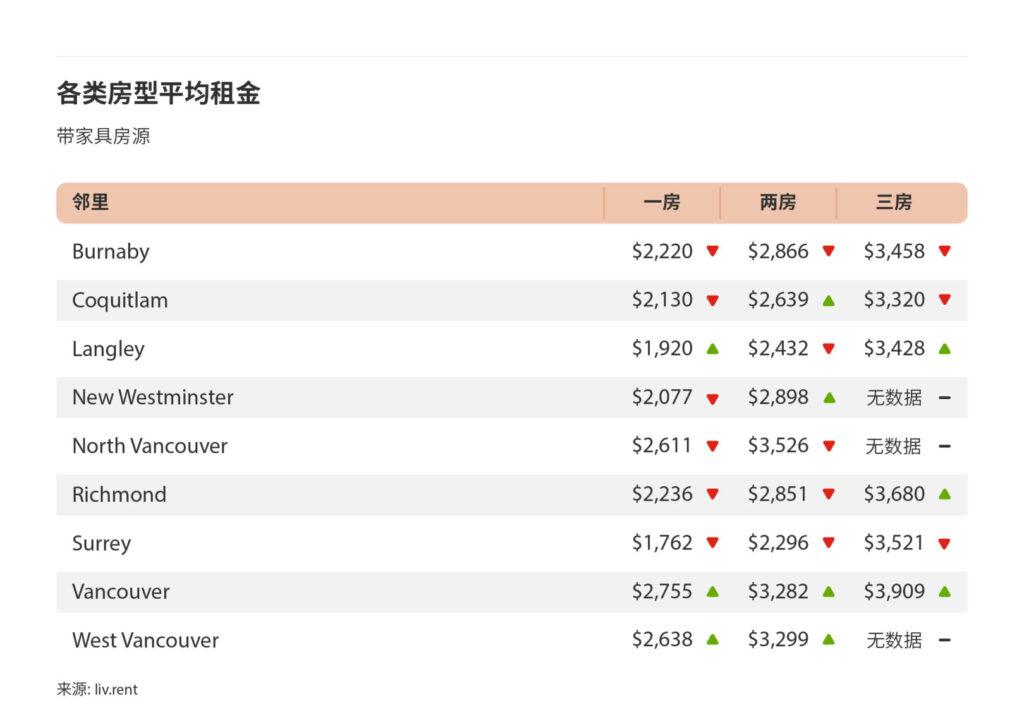Screen dimensions: 1024x722
Task: Select the green up arrow beside Vancouver's $3,909
Action: (x=944, y=591)
